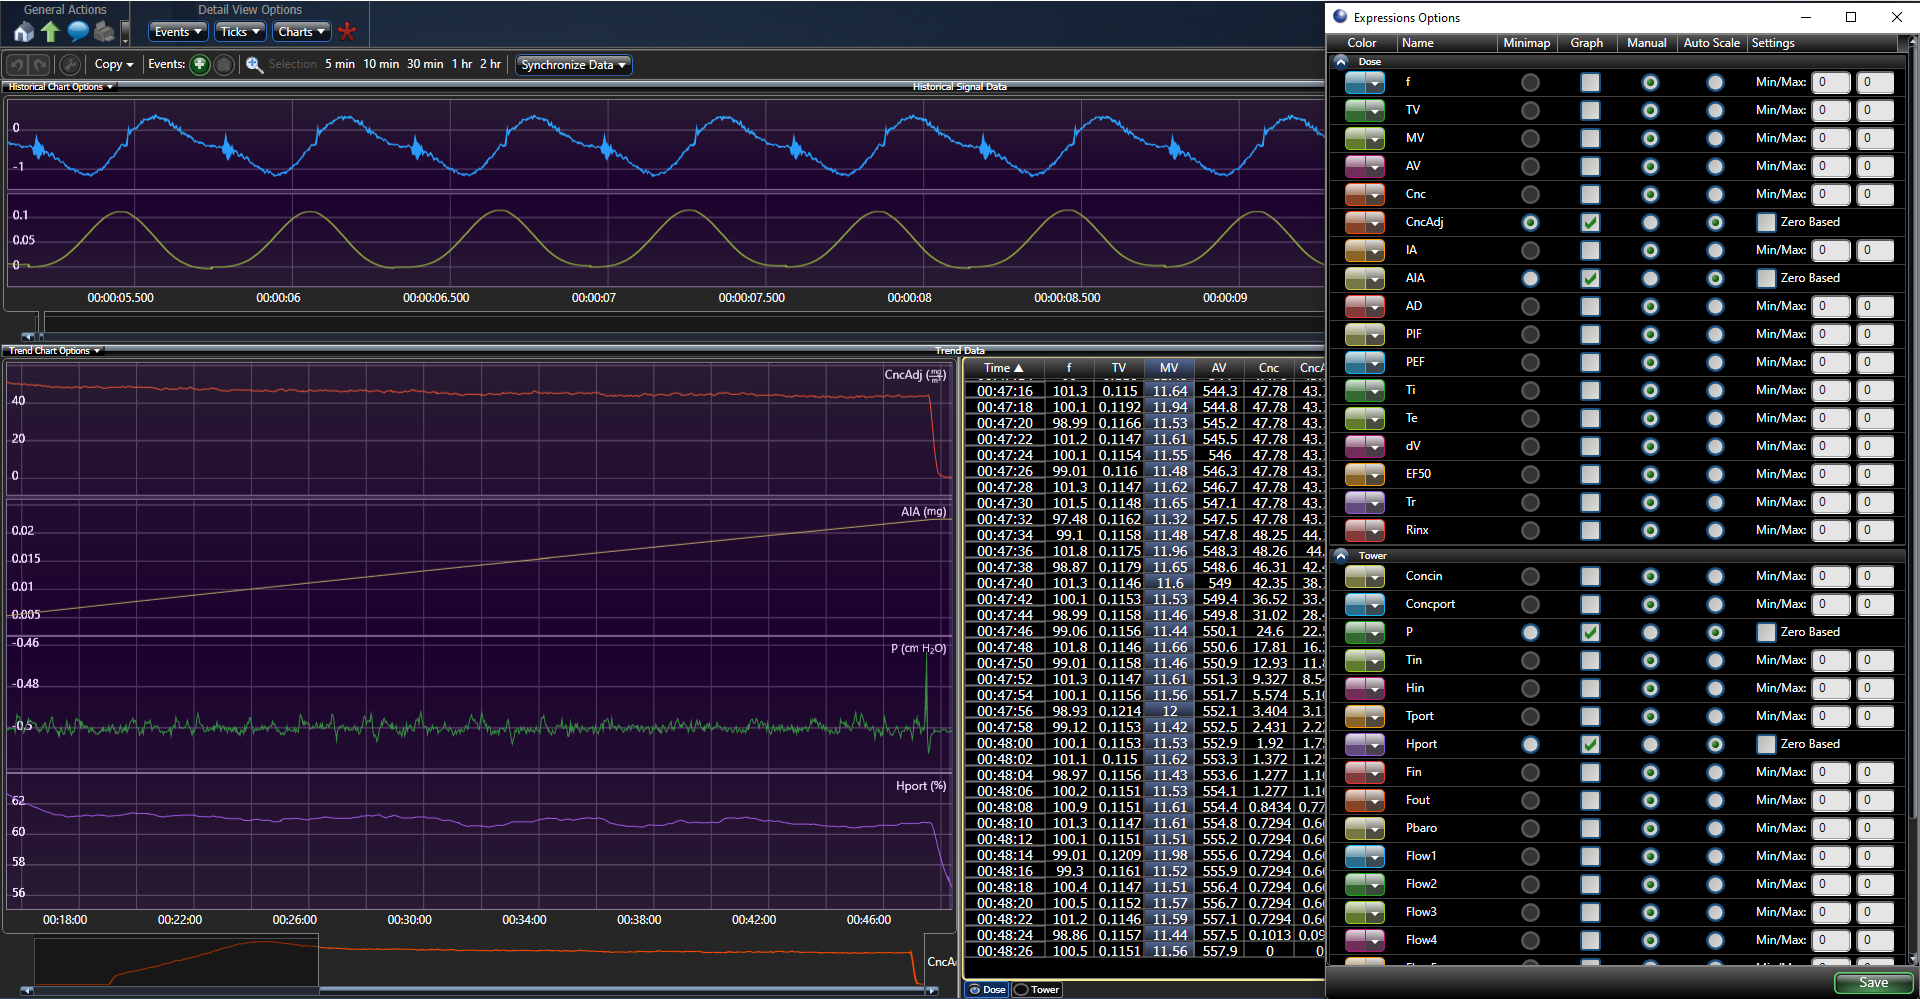The width and height of the screenshot is (1920, 999).
Task: Switch to the Tower data tab
Action: pos(1037,989)
